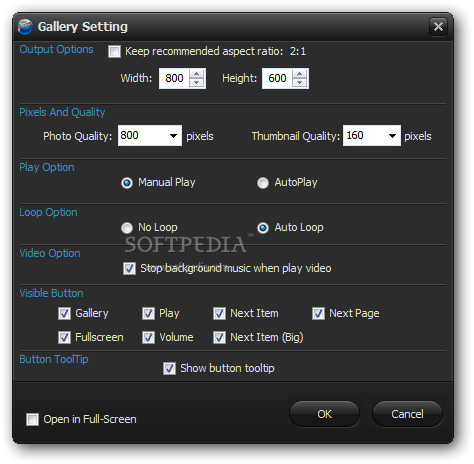Click the Thumbnail Quality label
Screen dimensions: 474x464
point(296,136)
